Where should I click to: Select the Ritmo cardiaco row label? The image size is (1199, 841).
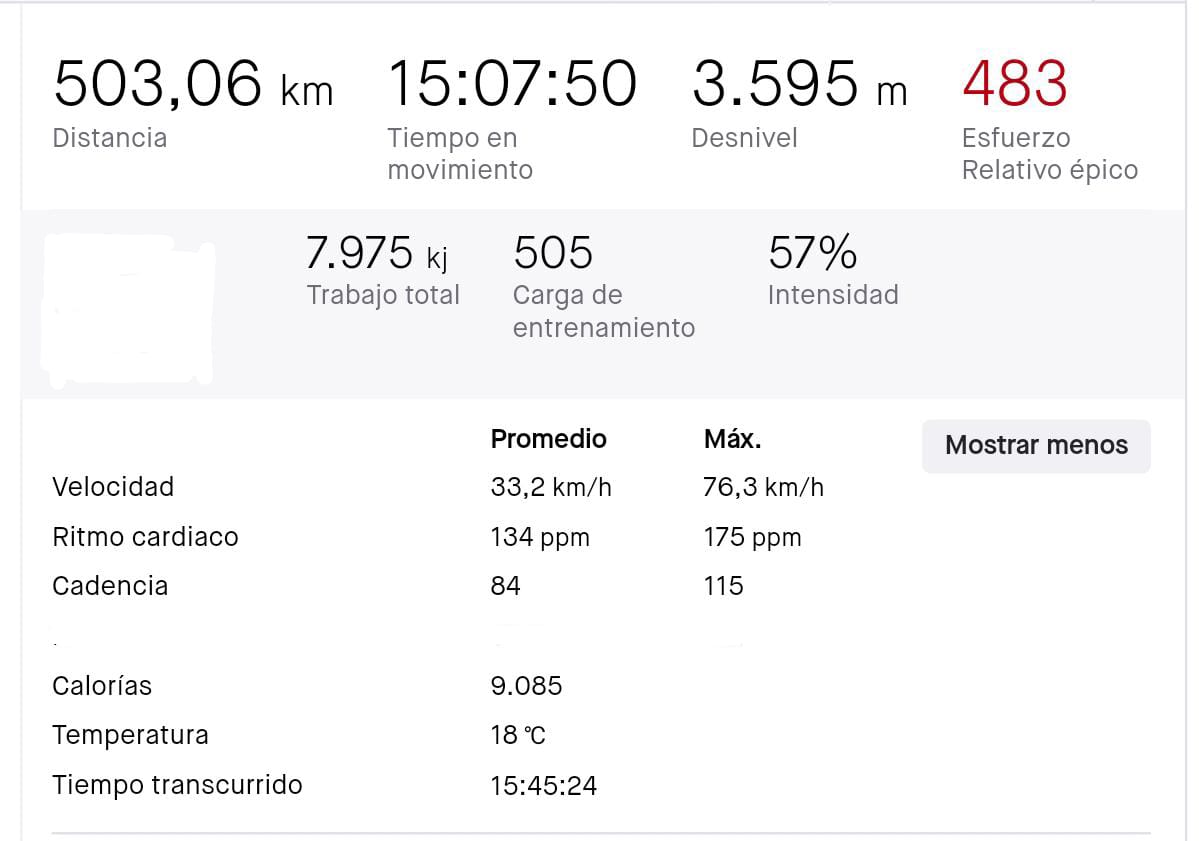click(145, 537)
